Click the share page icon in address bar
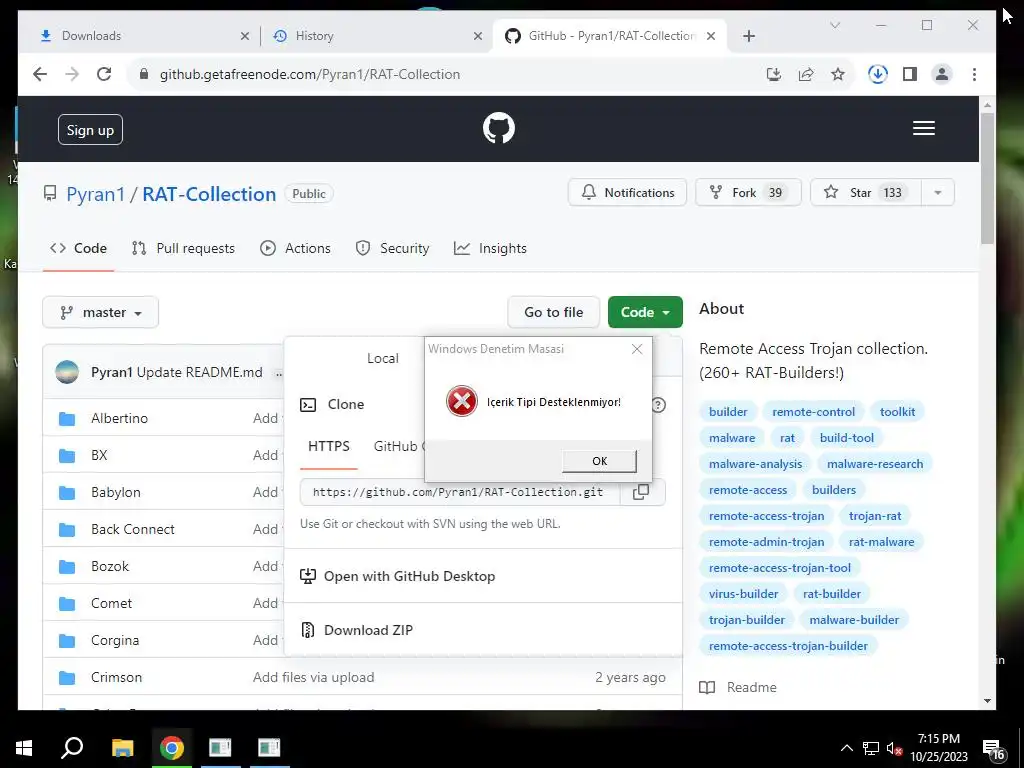The width and height of the screenshot is (1024, 768). [806, 74]
